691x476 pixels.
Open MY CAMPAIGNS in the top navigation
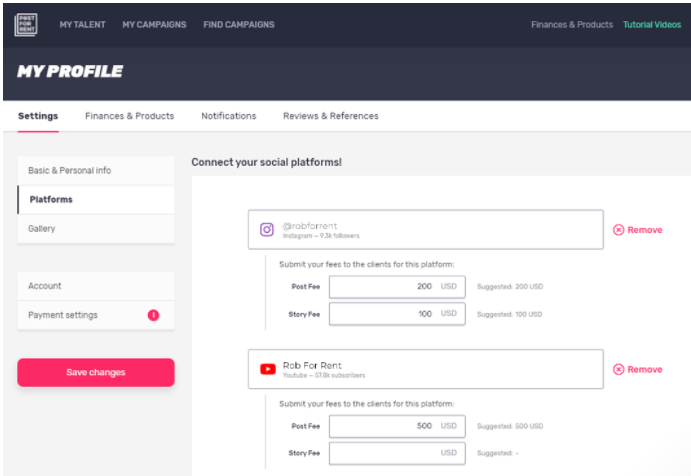pyautogui.click(x=154, y=25)
